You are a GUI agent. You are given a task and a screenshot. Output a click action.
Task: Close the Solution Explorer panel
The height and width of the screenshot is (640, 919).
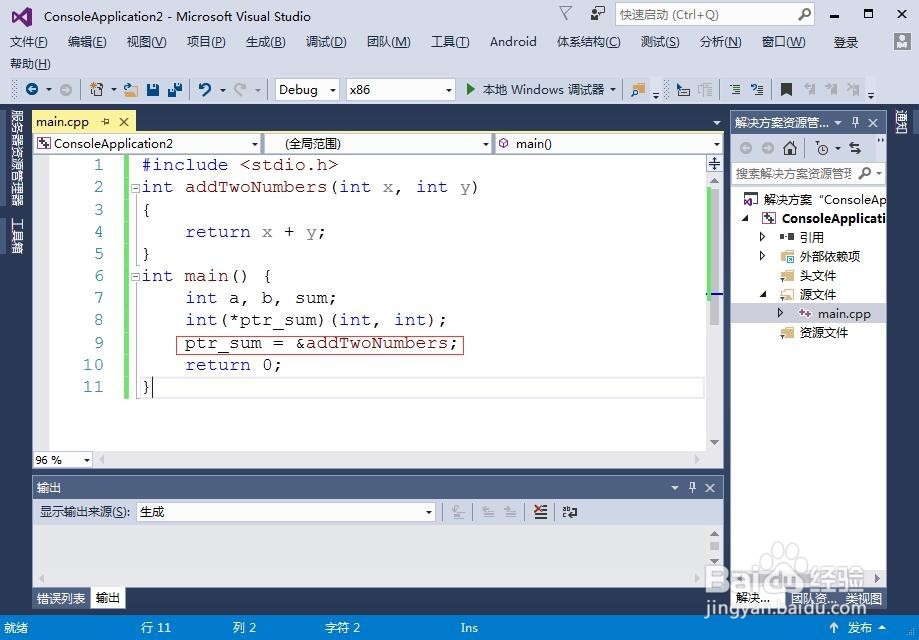coord(873,122)
